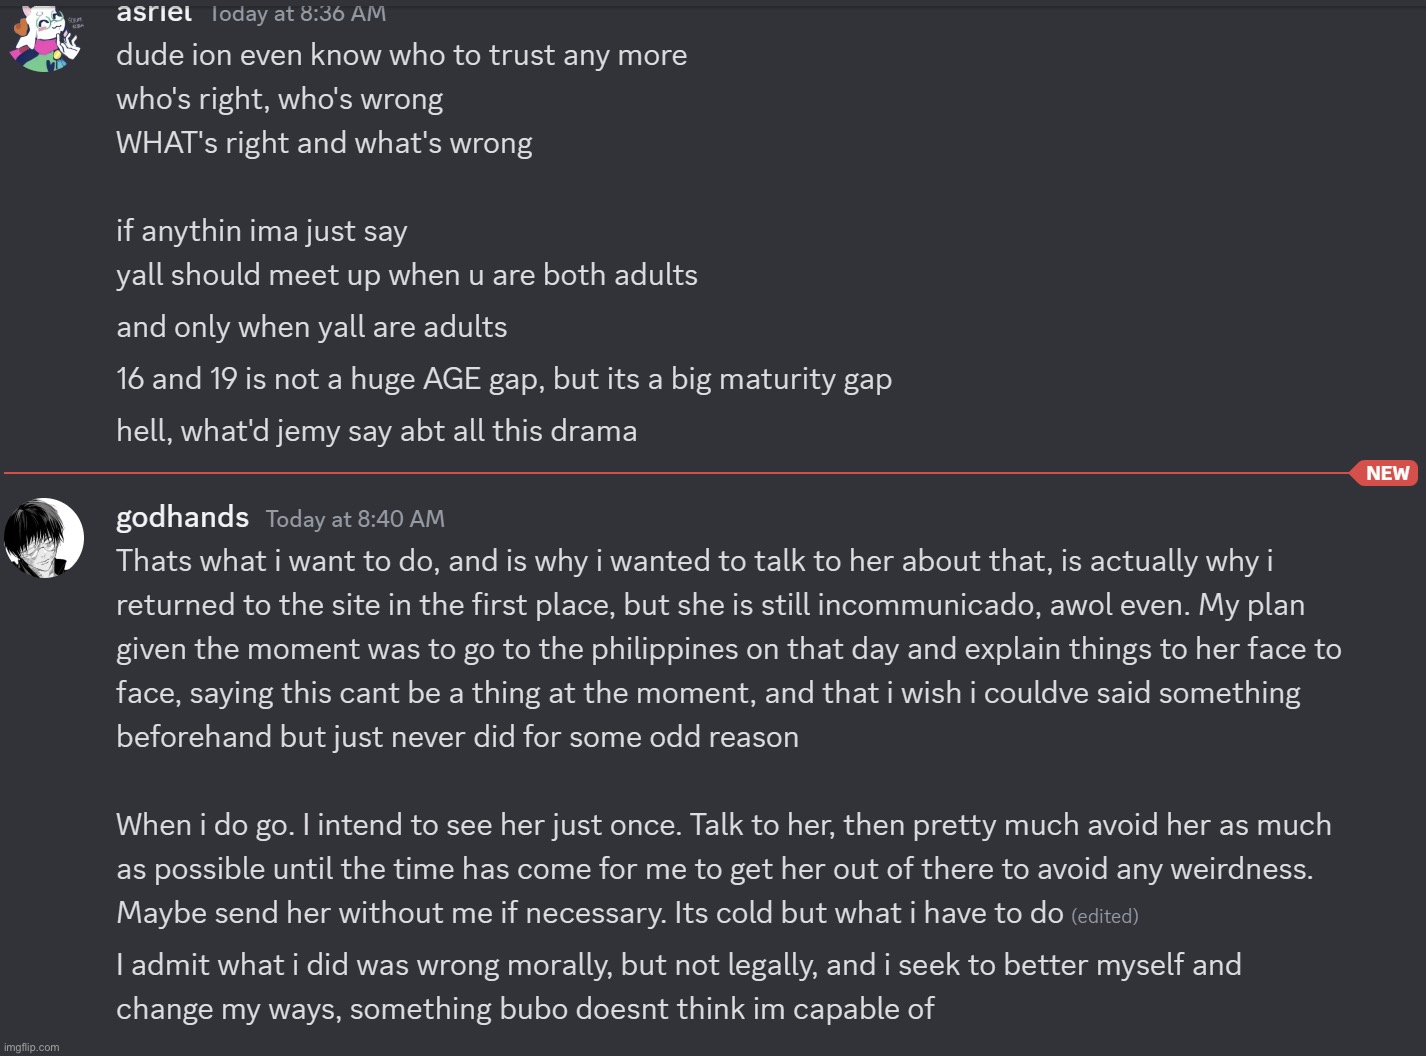Viewport: 1426px width, 1056px height.
Task: Select message "I admit what i did was wrong morally"
Action: pos(678,986)
